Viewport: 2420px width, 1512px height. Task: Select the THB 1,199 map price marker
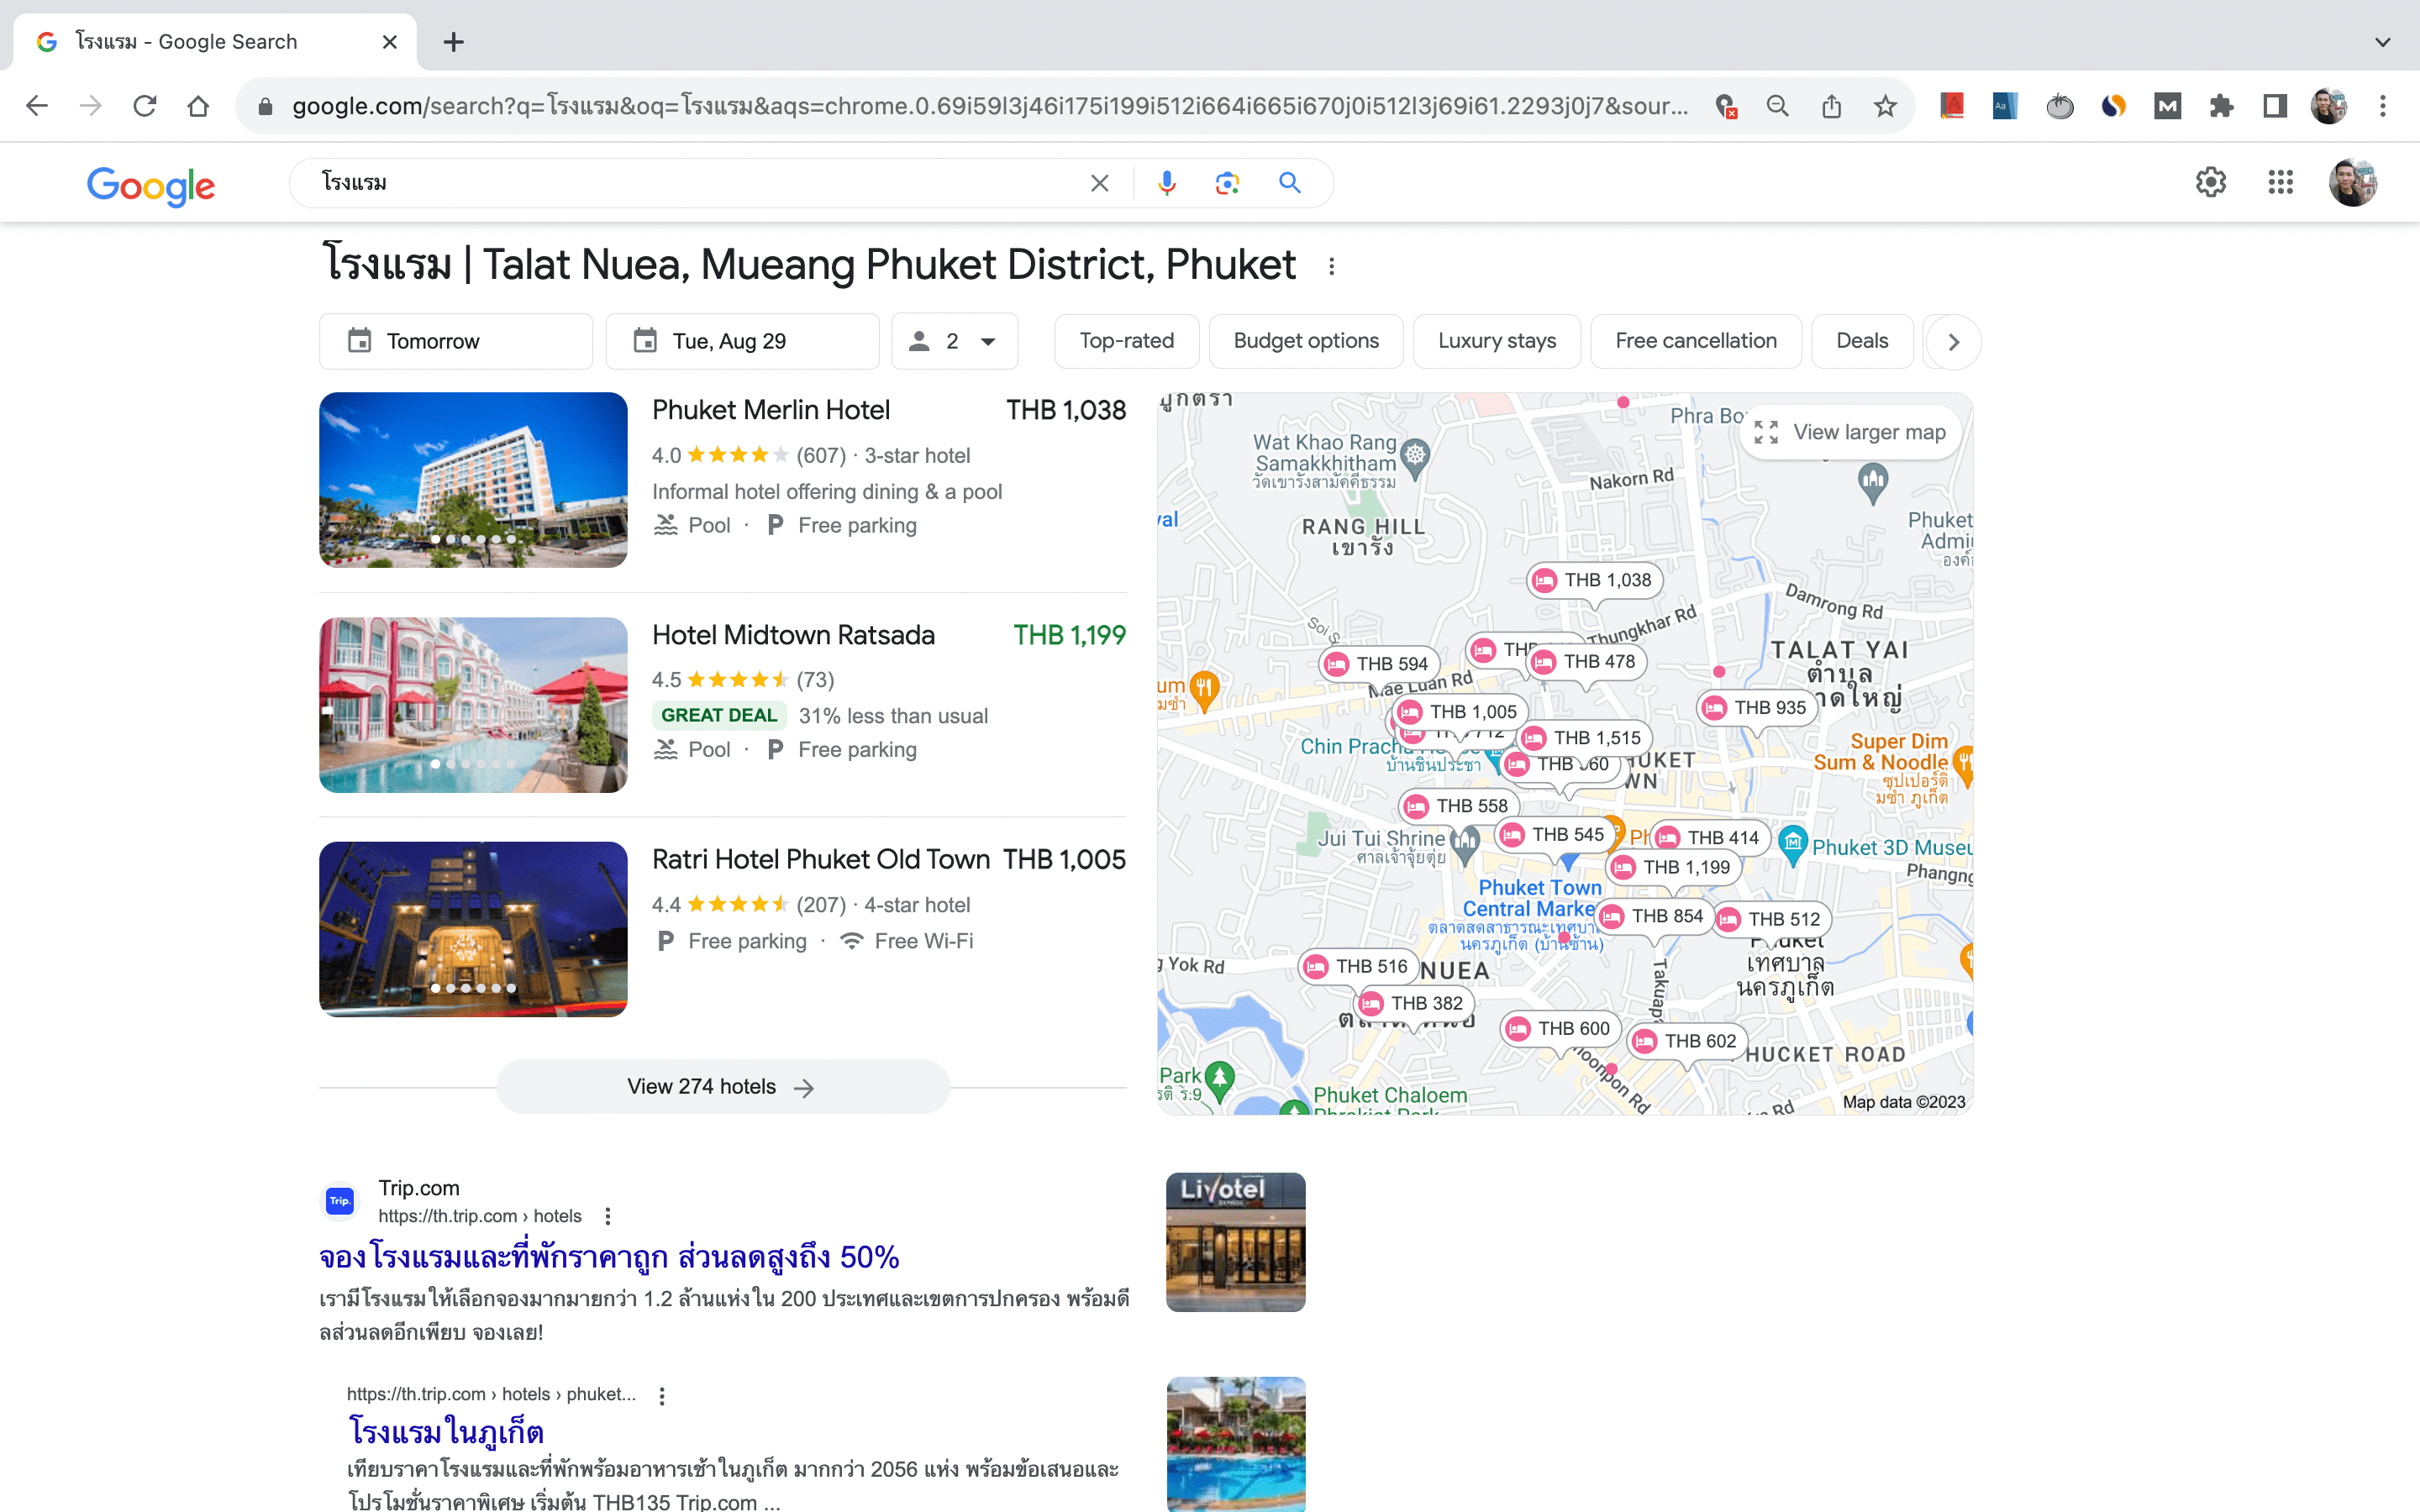coord(1673,867)
